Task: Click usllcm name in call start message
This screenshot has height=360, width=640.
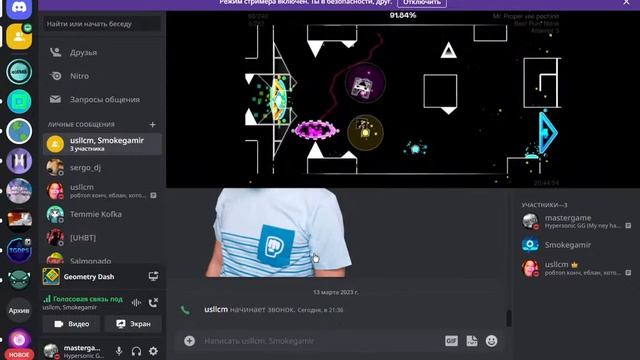Action: tap(216, 309)
